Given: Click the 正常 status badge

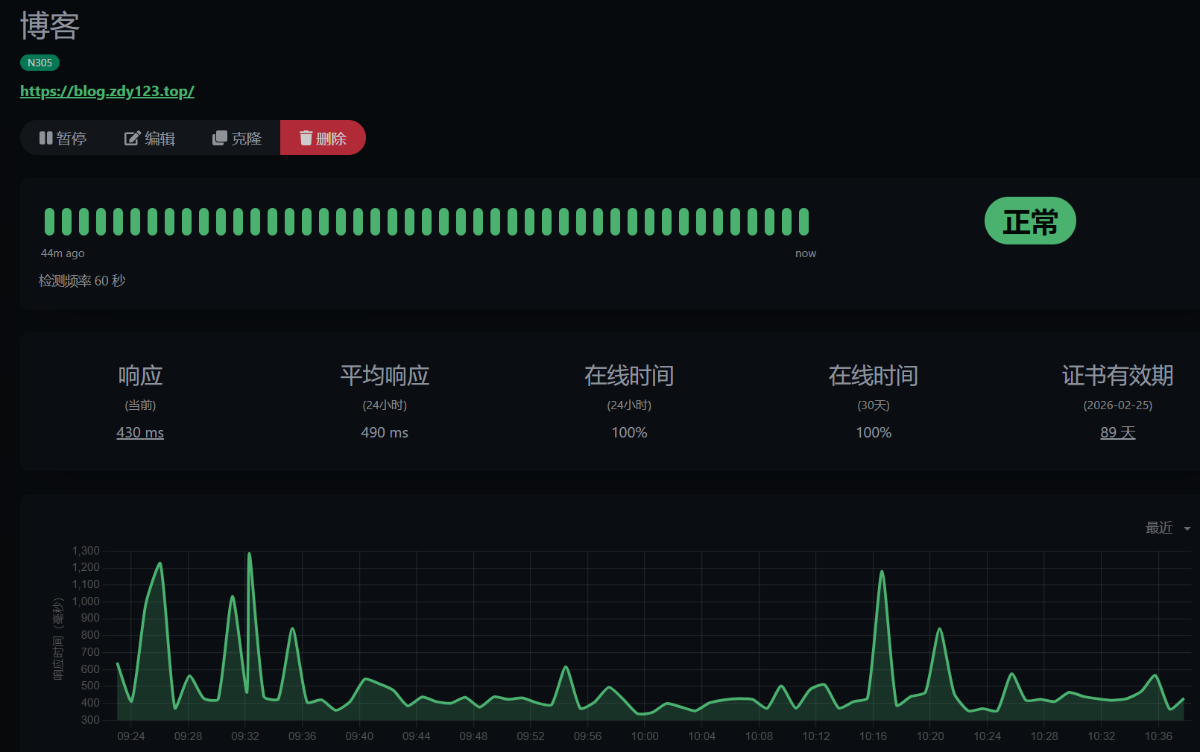Looking at the screenshot, I should (x=1030, y=221).
